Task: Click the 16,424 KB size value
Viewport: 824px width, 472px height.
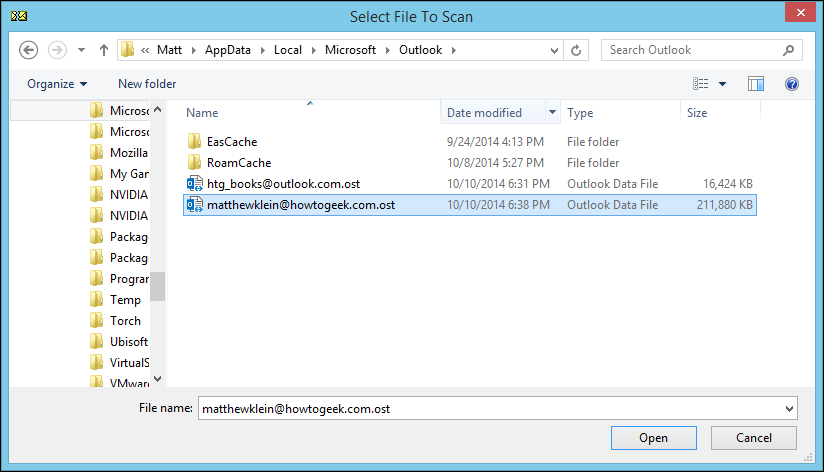Action: [x=728, y=184]
